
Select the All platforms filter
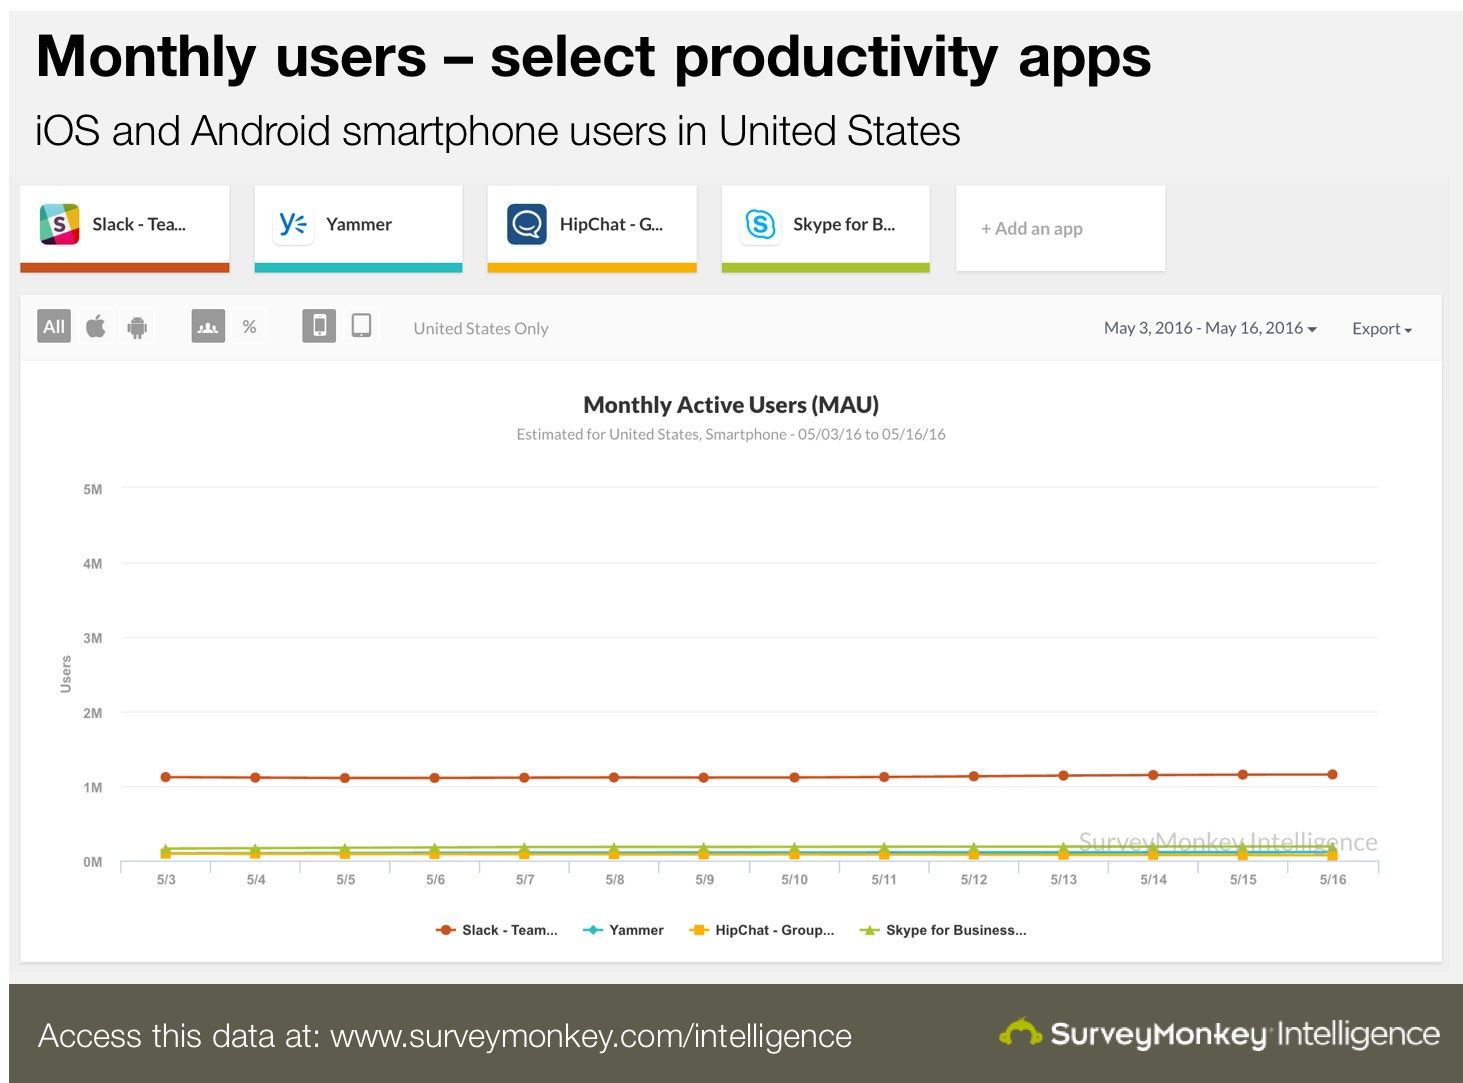click(54, 326)
